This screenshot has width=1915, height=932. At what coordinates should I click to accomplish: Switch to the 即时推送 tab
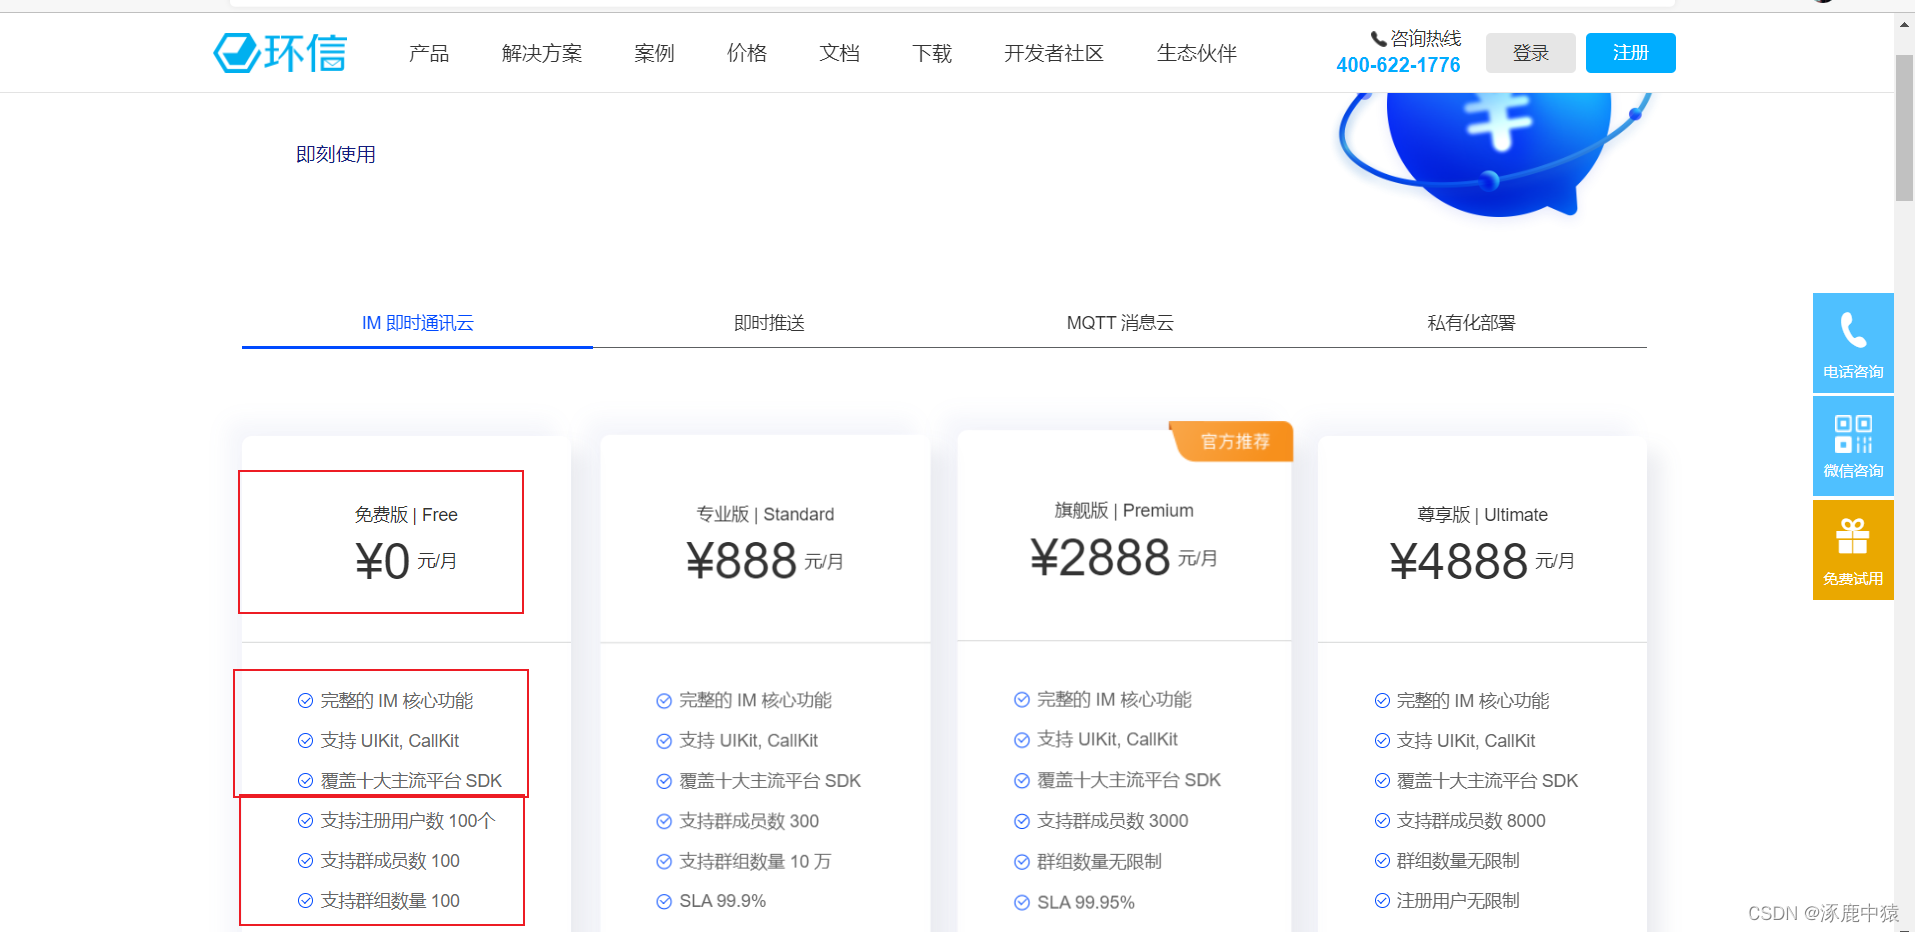coord(769,323)
